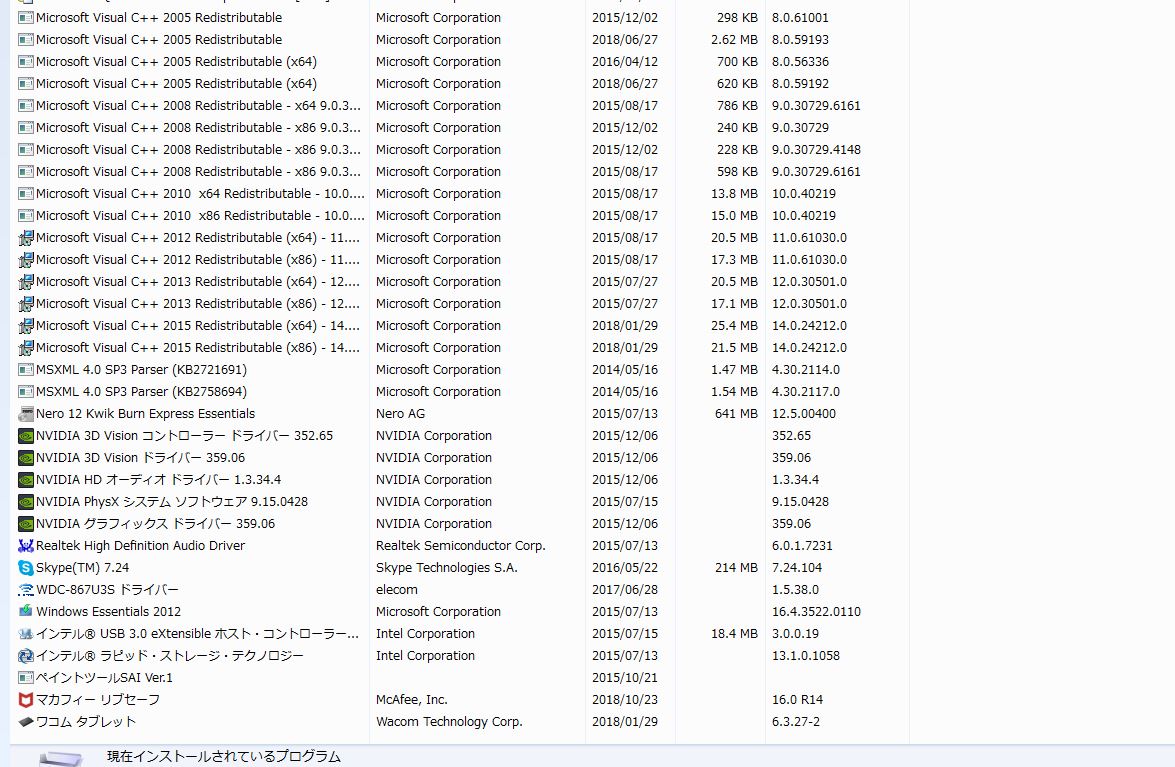Click the Visual C++ 2013 Redistributable (x86) icon
This screenshot has width=1175, height=767.
(25, 304)
